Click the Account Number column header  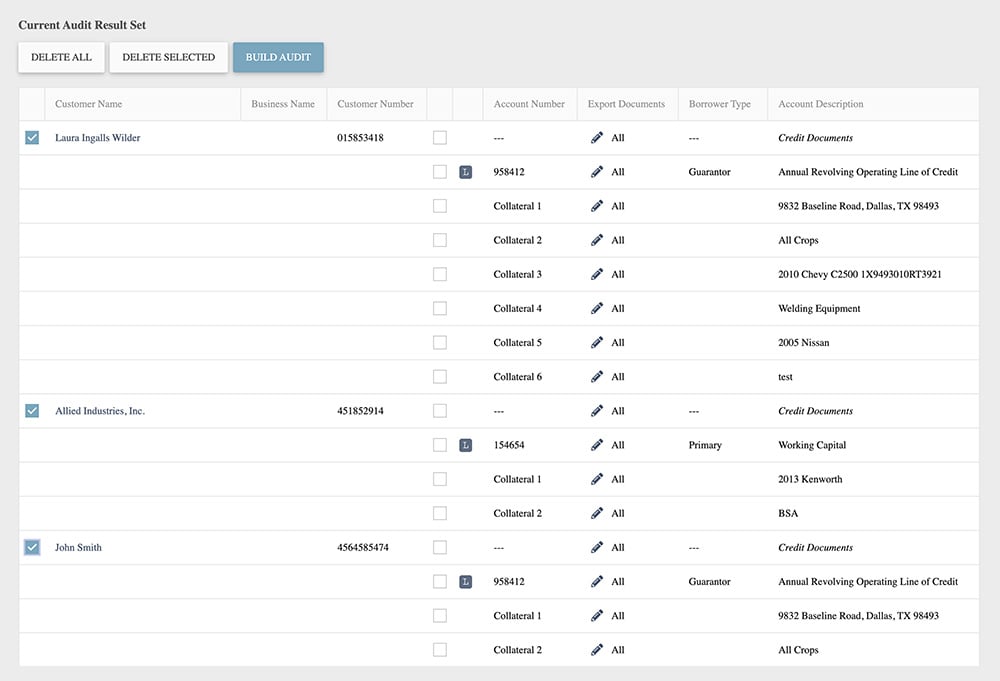coord(529,104)
